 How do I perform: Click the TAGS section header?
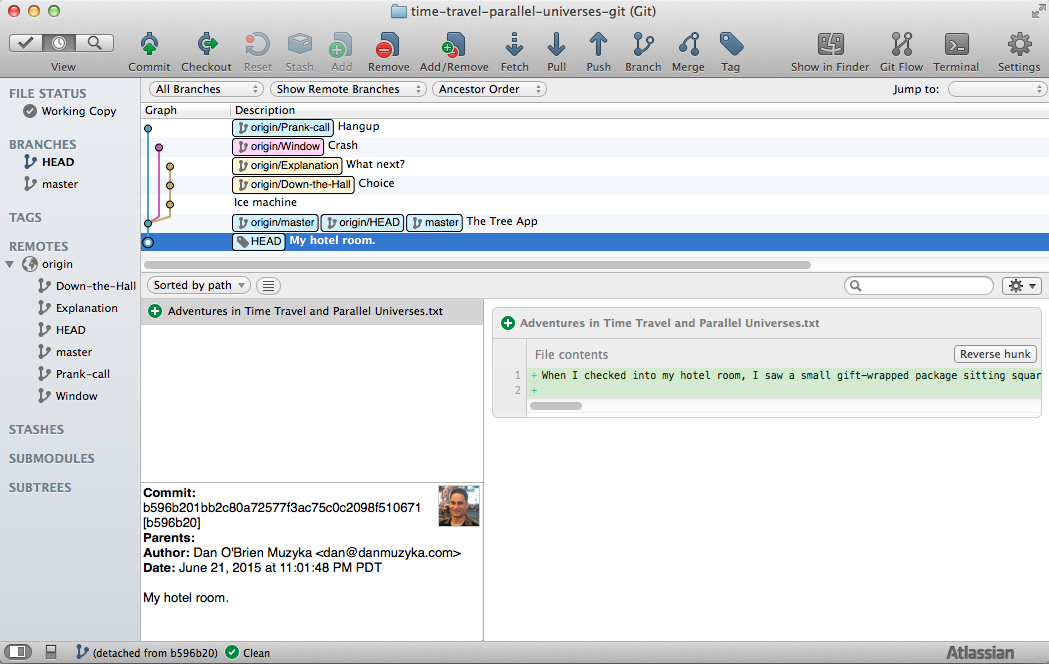(x=25, y=217)
